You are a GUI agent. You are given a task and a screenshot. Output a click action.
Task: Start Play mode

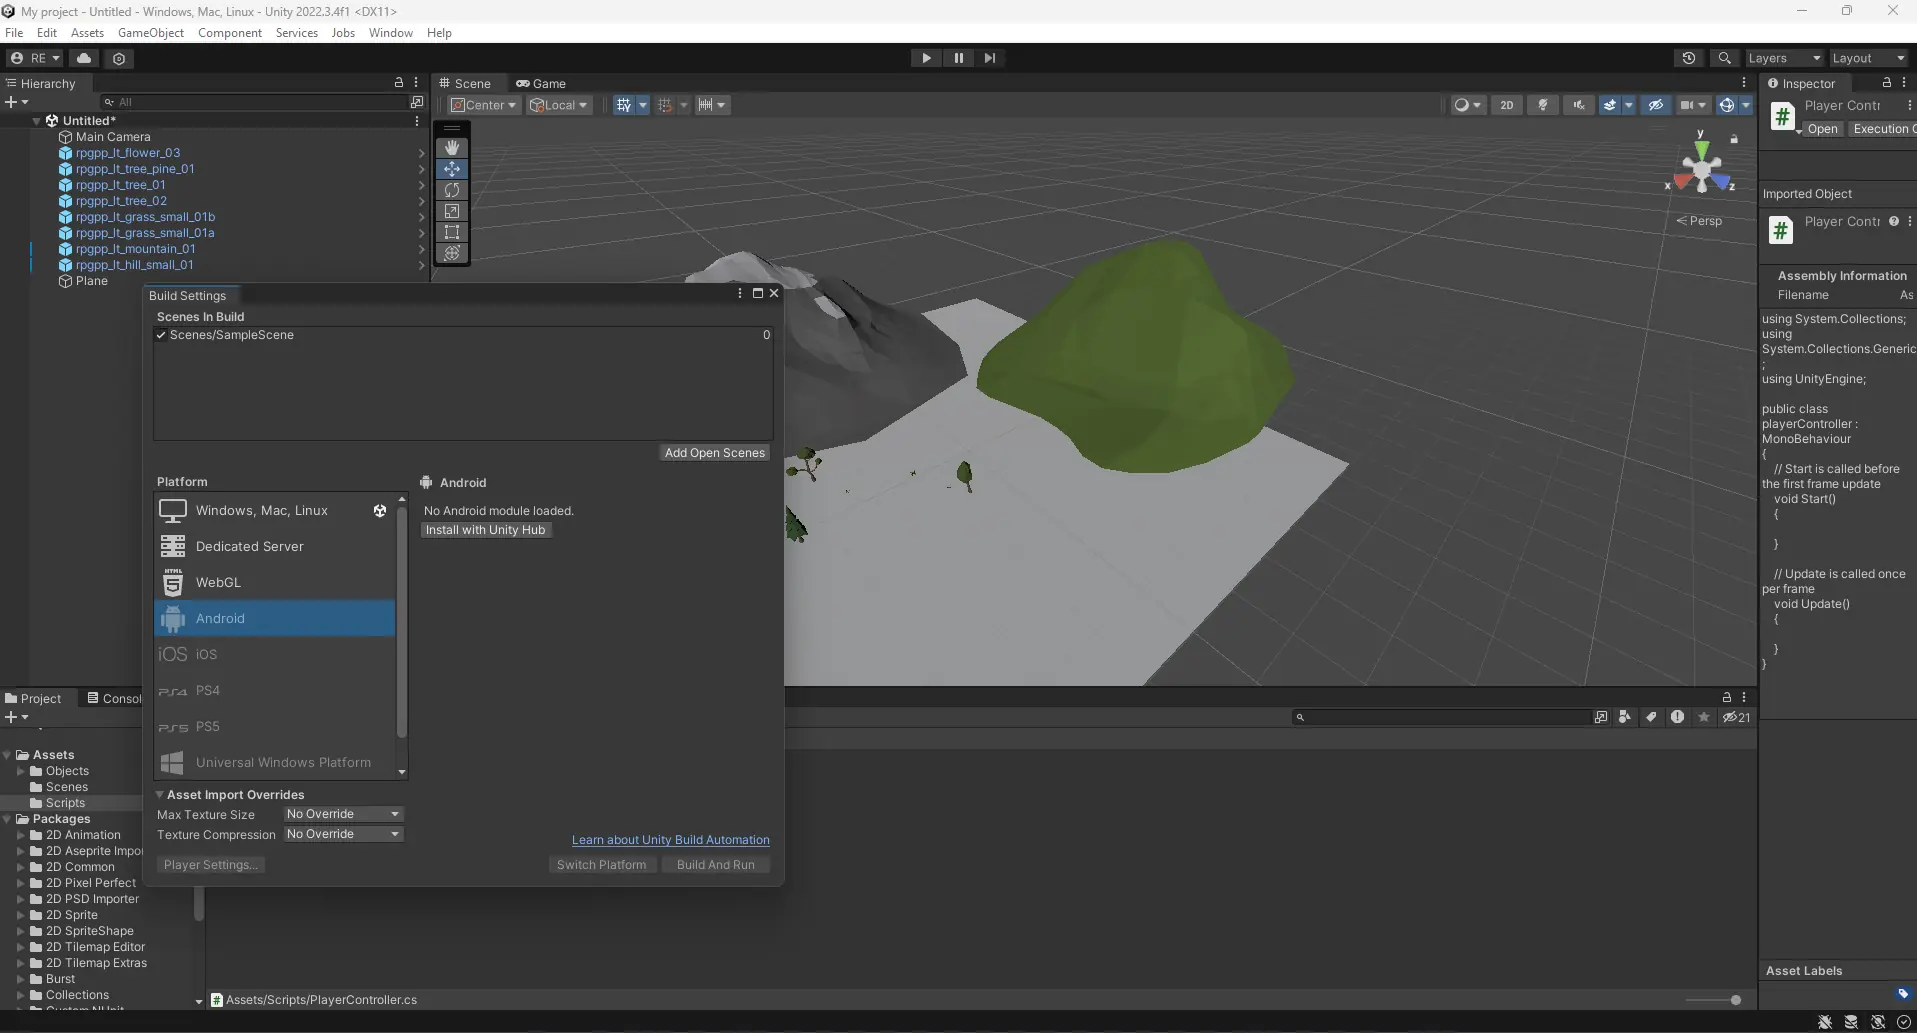pos(926,58)
